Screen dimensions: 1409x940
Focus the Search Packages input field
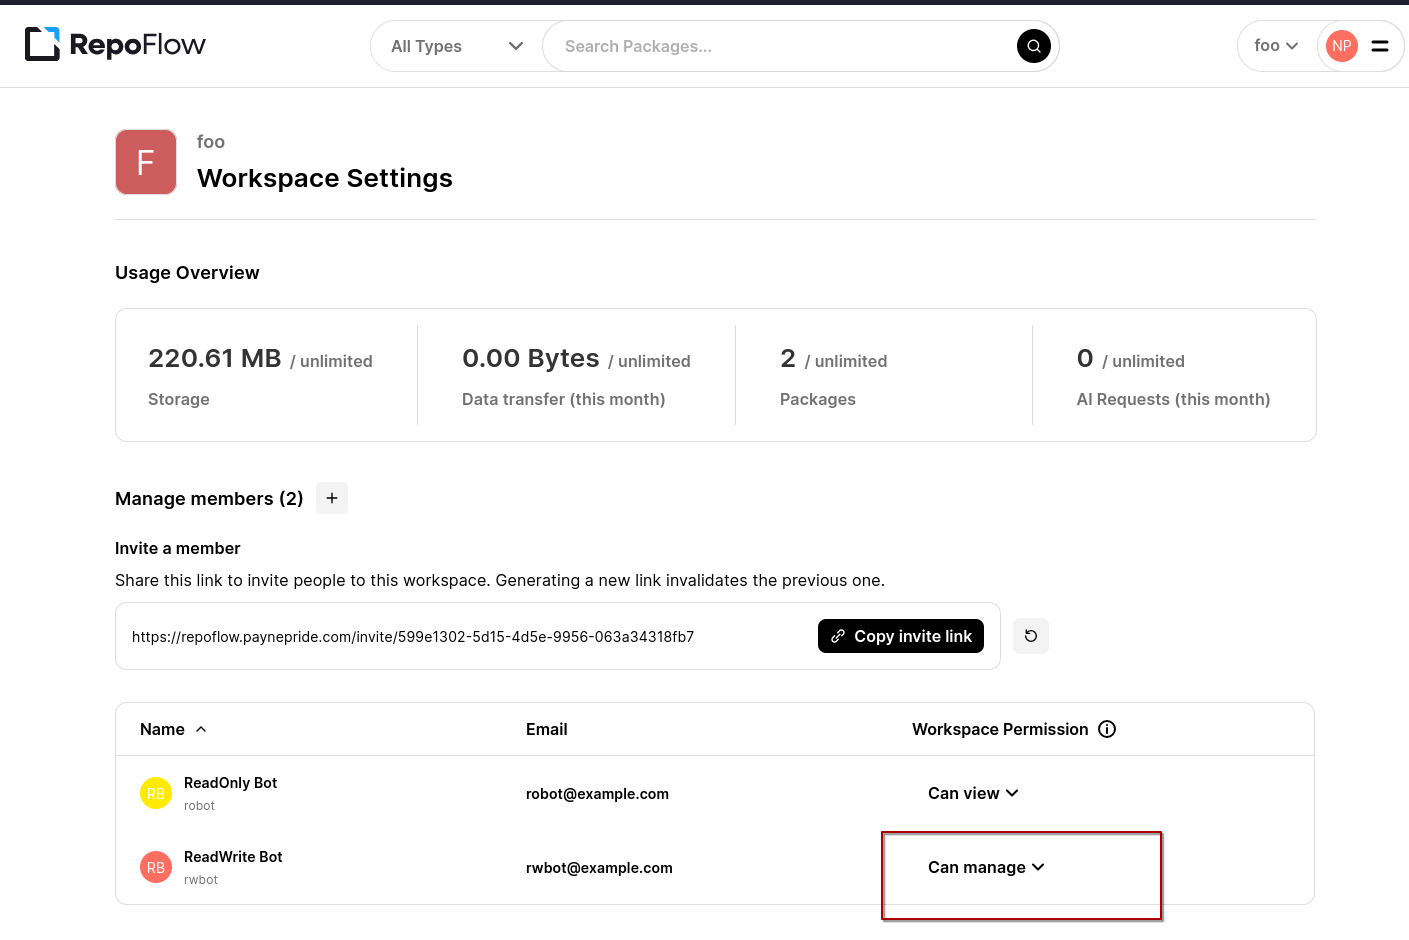780,46
